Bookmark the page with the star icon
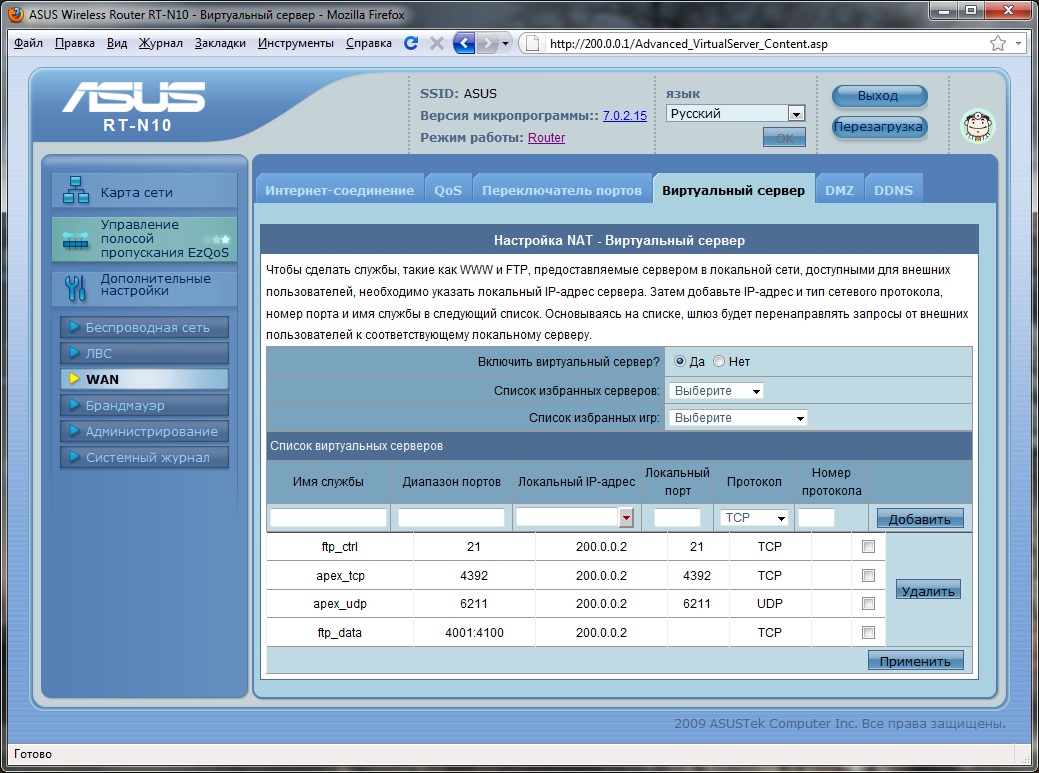The image size is (1039, 773). (x=997, y=44)
